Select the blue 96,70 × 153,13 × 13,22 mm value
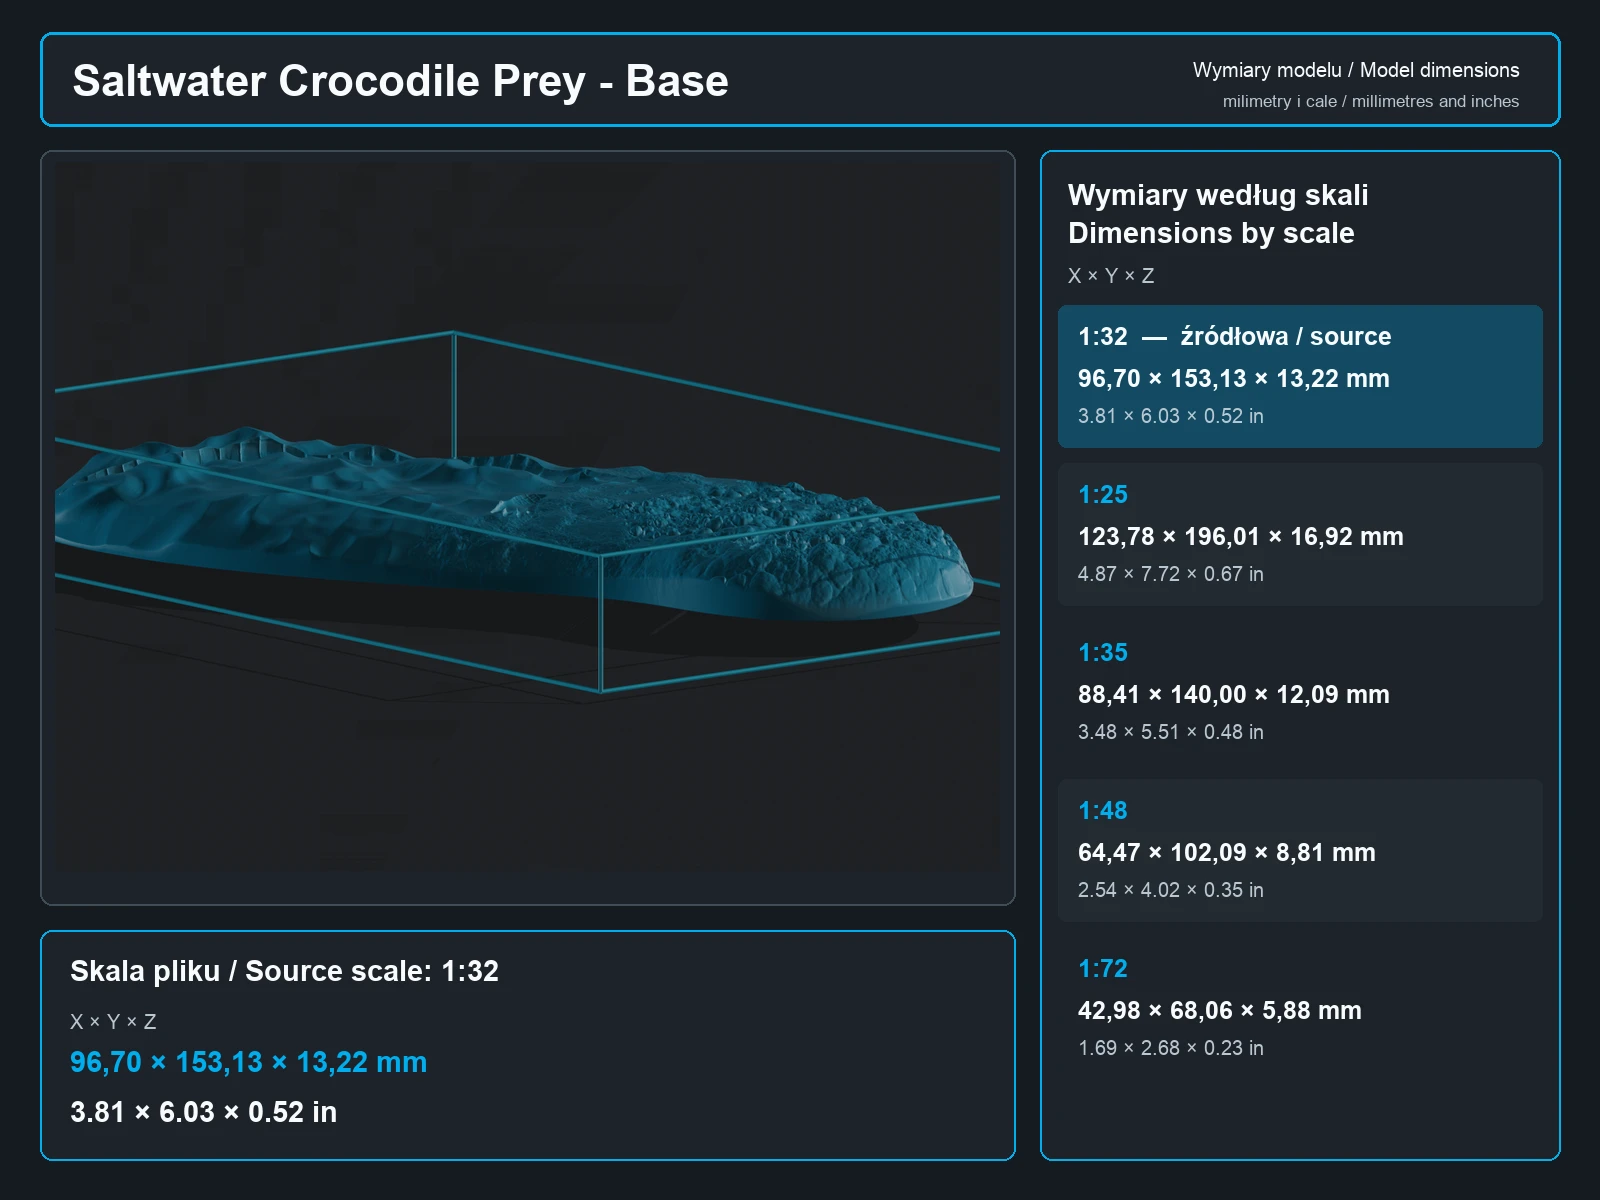Screen dimensions: 1600x1200 [248, 1062]
